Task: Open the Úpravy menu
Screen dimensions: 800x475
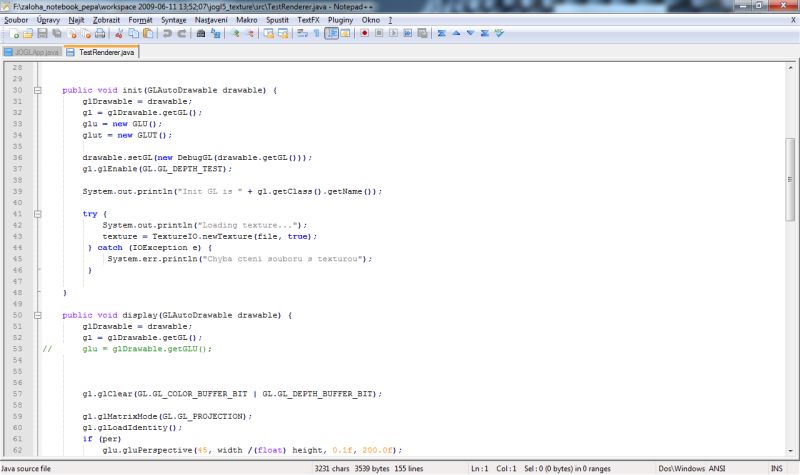Action: pos(48,20)
